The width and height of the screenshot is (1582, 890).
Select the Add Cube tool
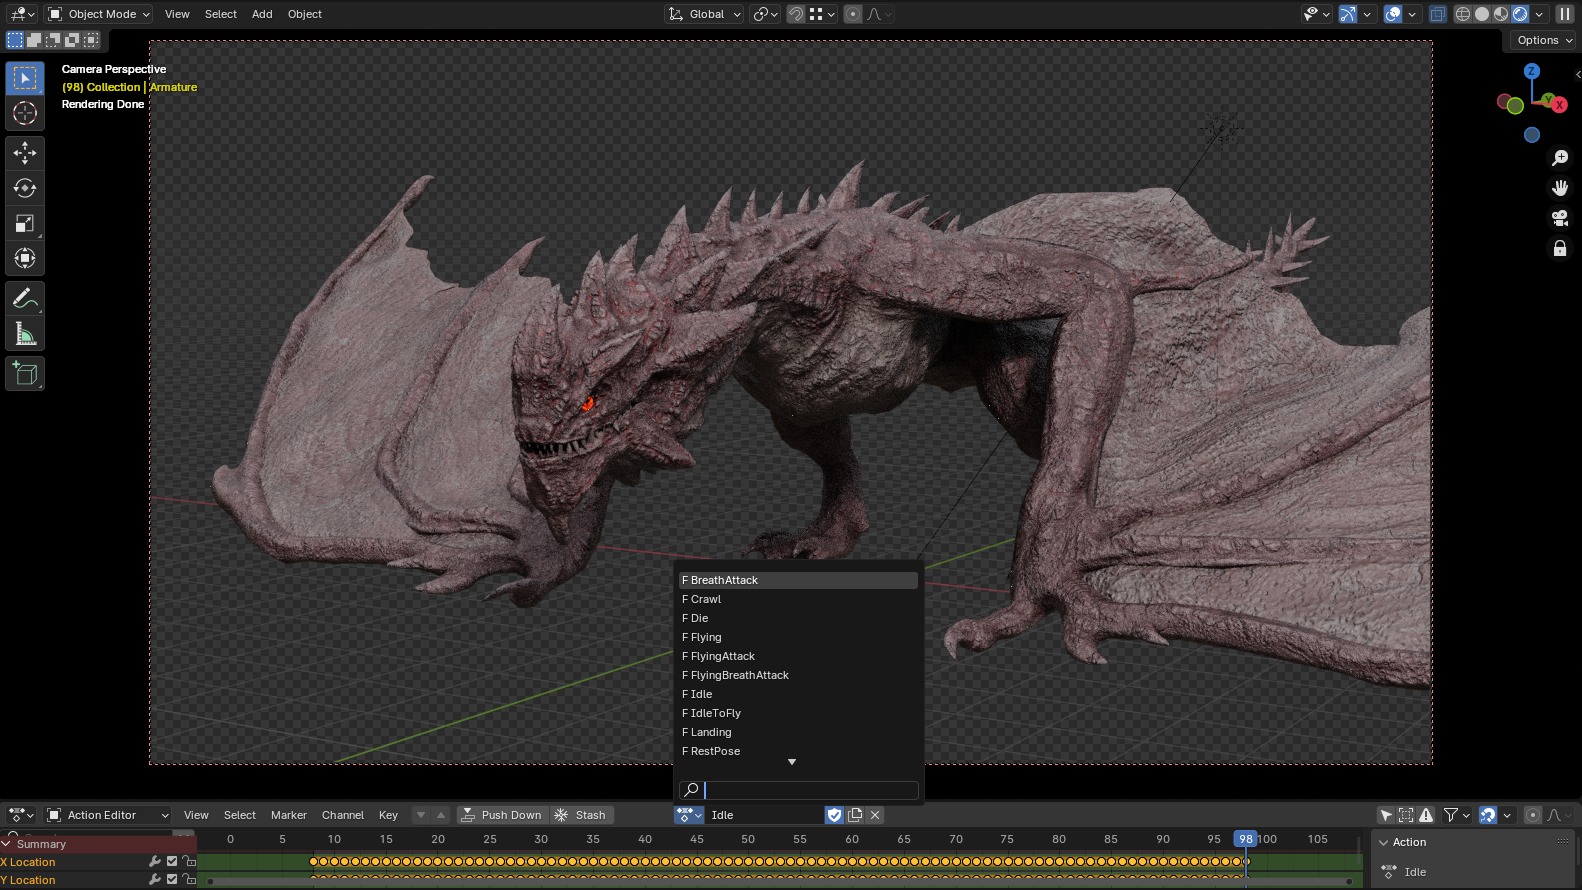(x=25, y=374)
